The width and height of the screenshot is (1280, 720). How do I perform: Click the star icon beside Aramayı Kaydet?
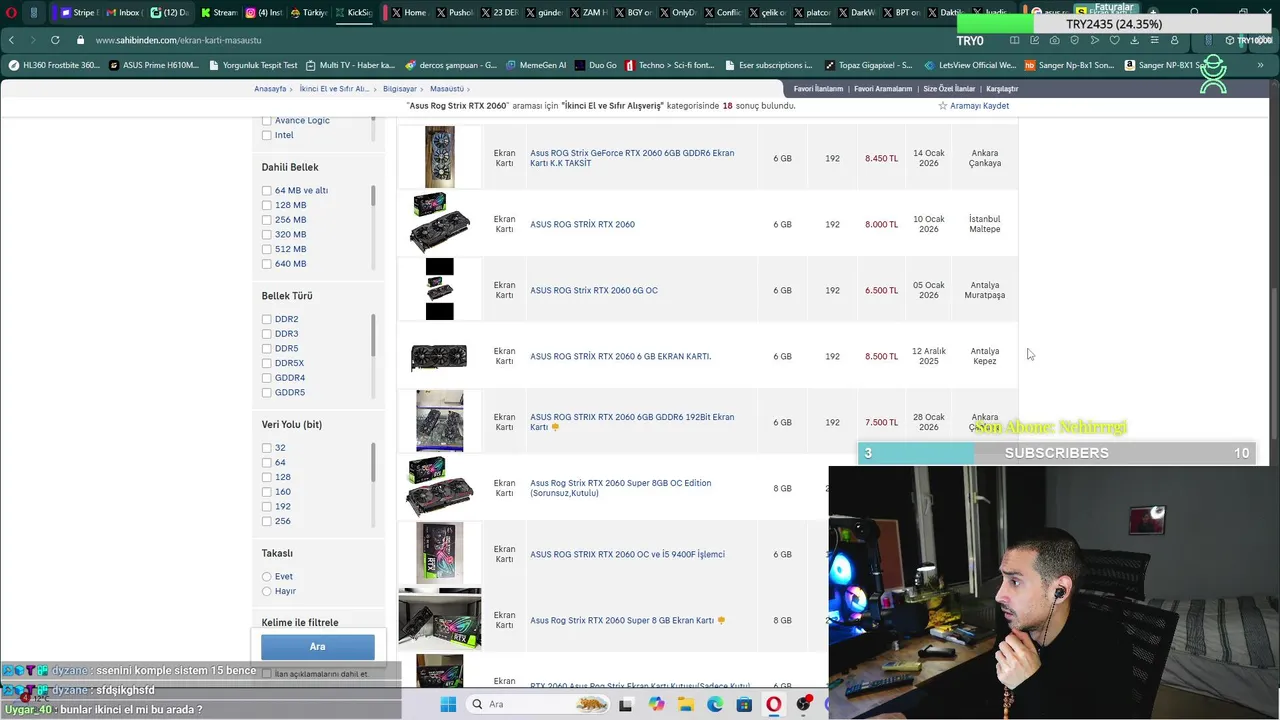pyautogui.click(x=943, y=105)
